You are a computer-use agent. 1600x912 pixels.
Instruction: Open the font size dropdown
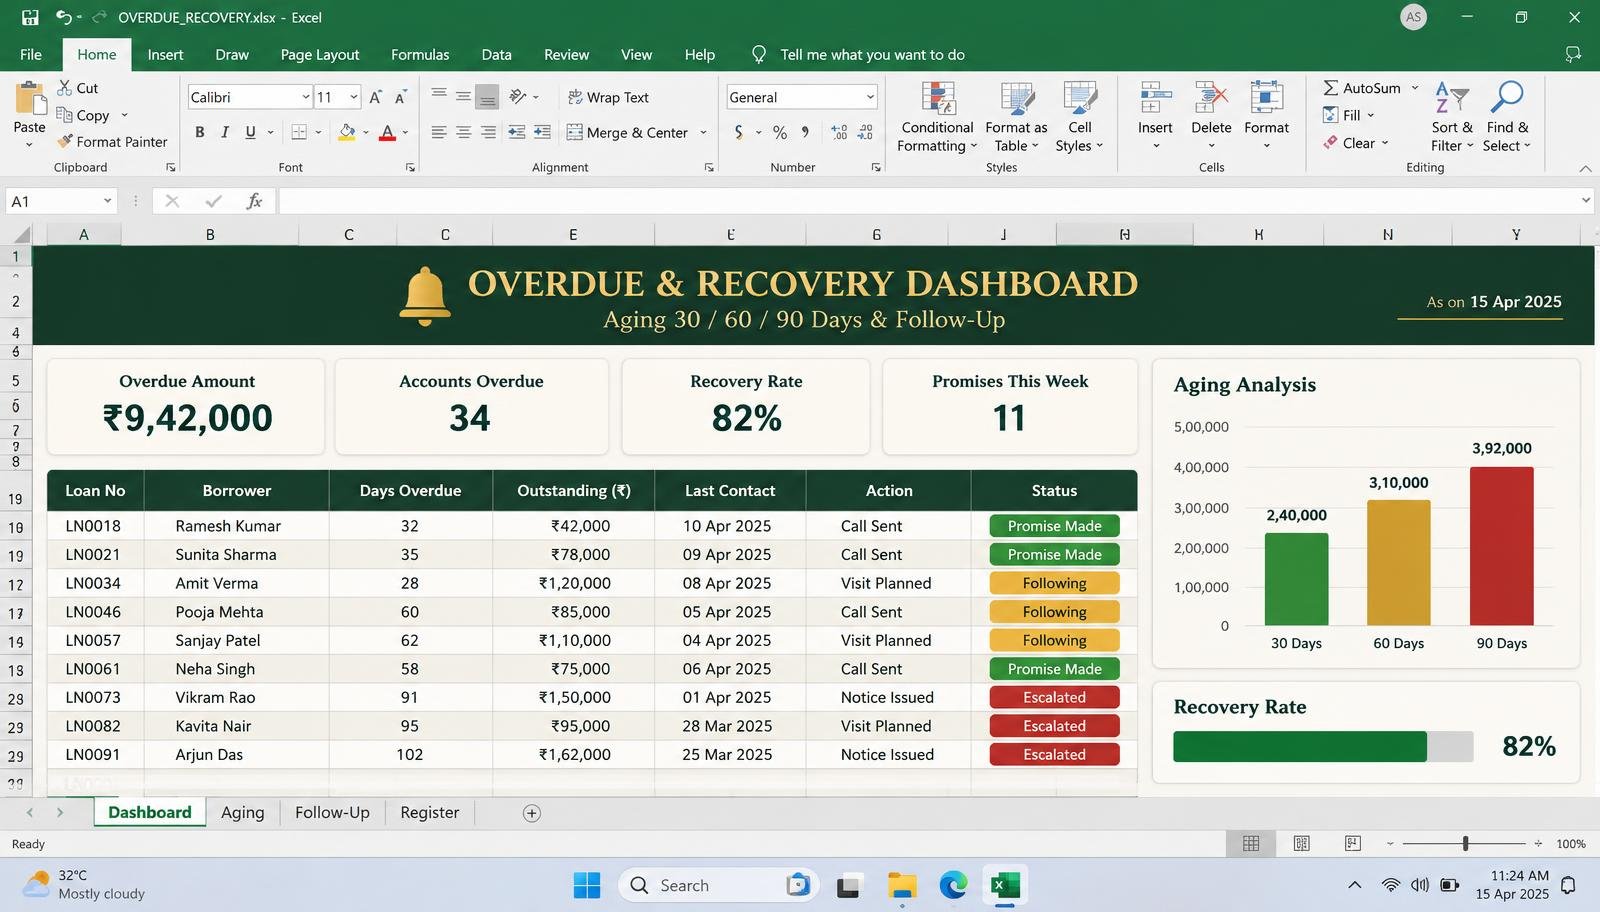[354, 97]
